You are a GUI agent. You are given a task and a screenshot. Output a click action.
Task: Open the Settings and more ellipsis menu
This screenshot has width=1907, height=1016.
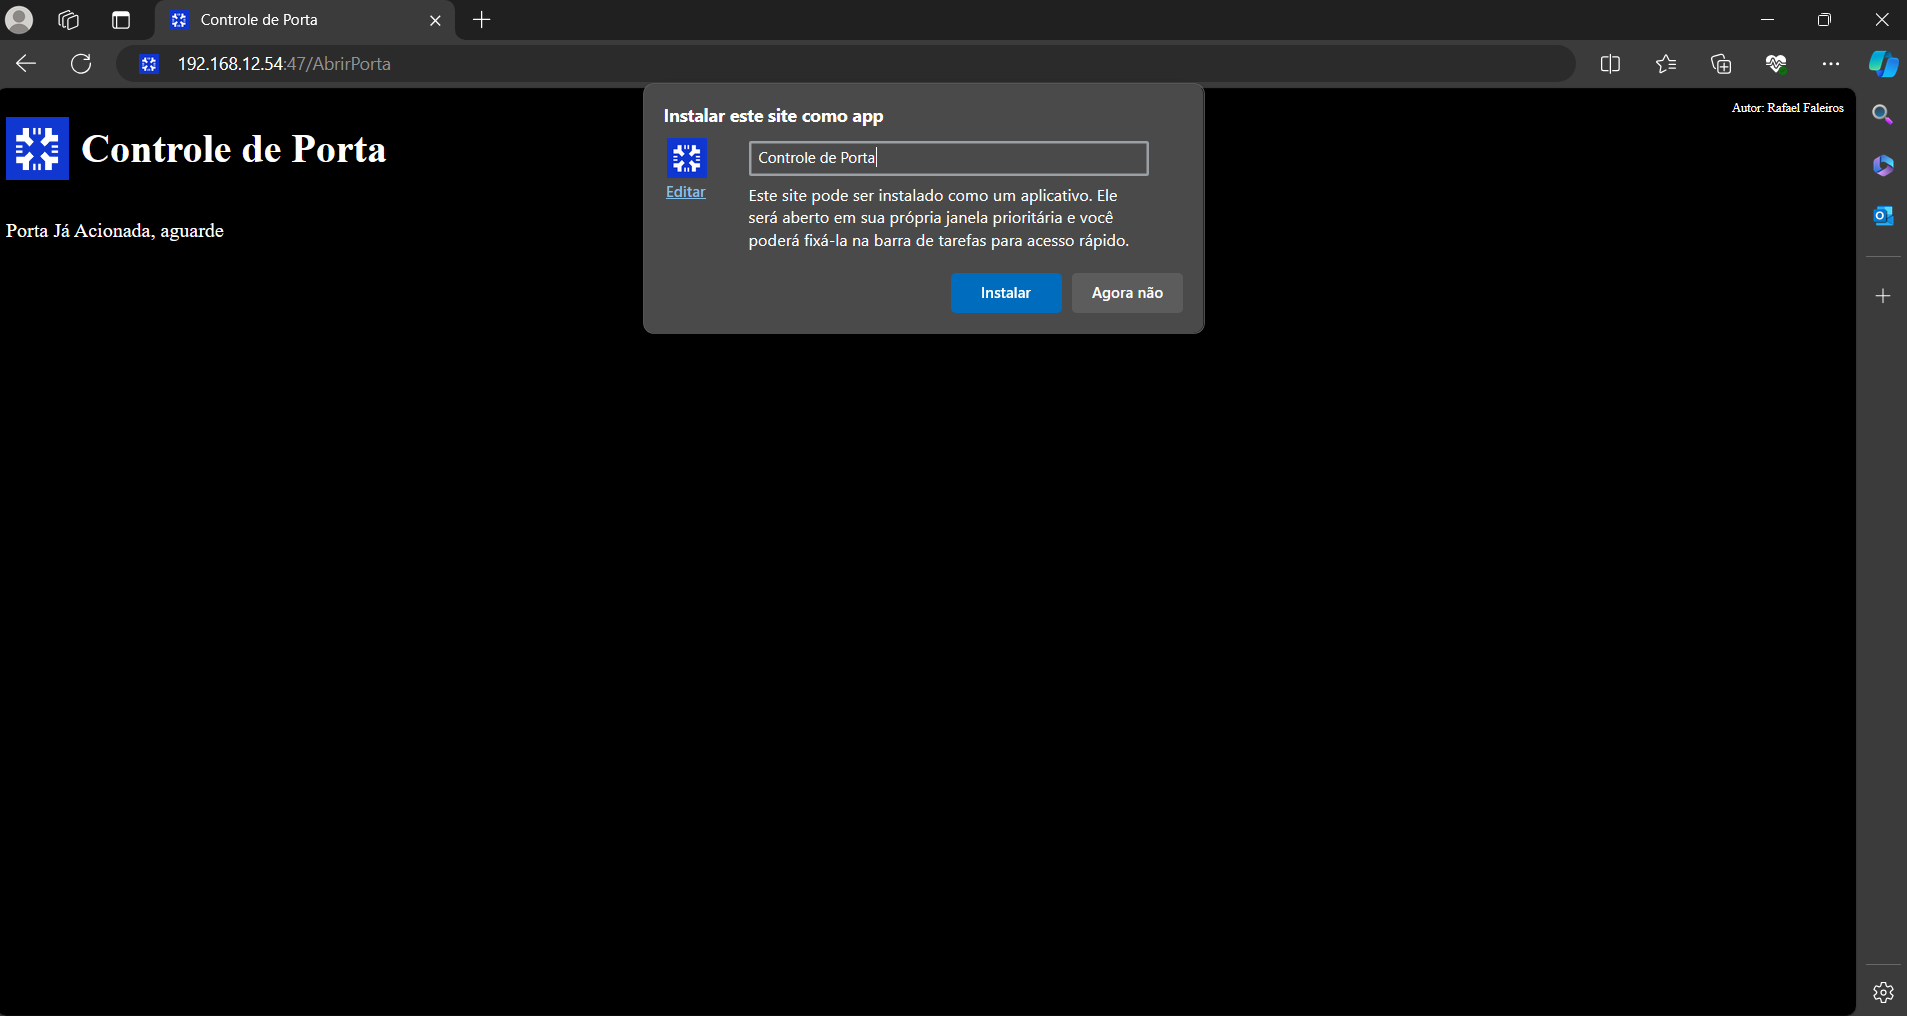[x=1830, y=64]
